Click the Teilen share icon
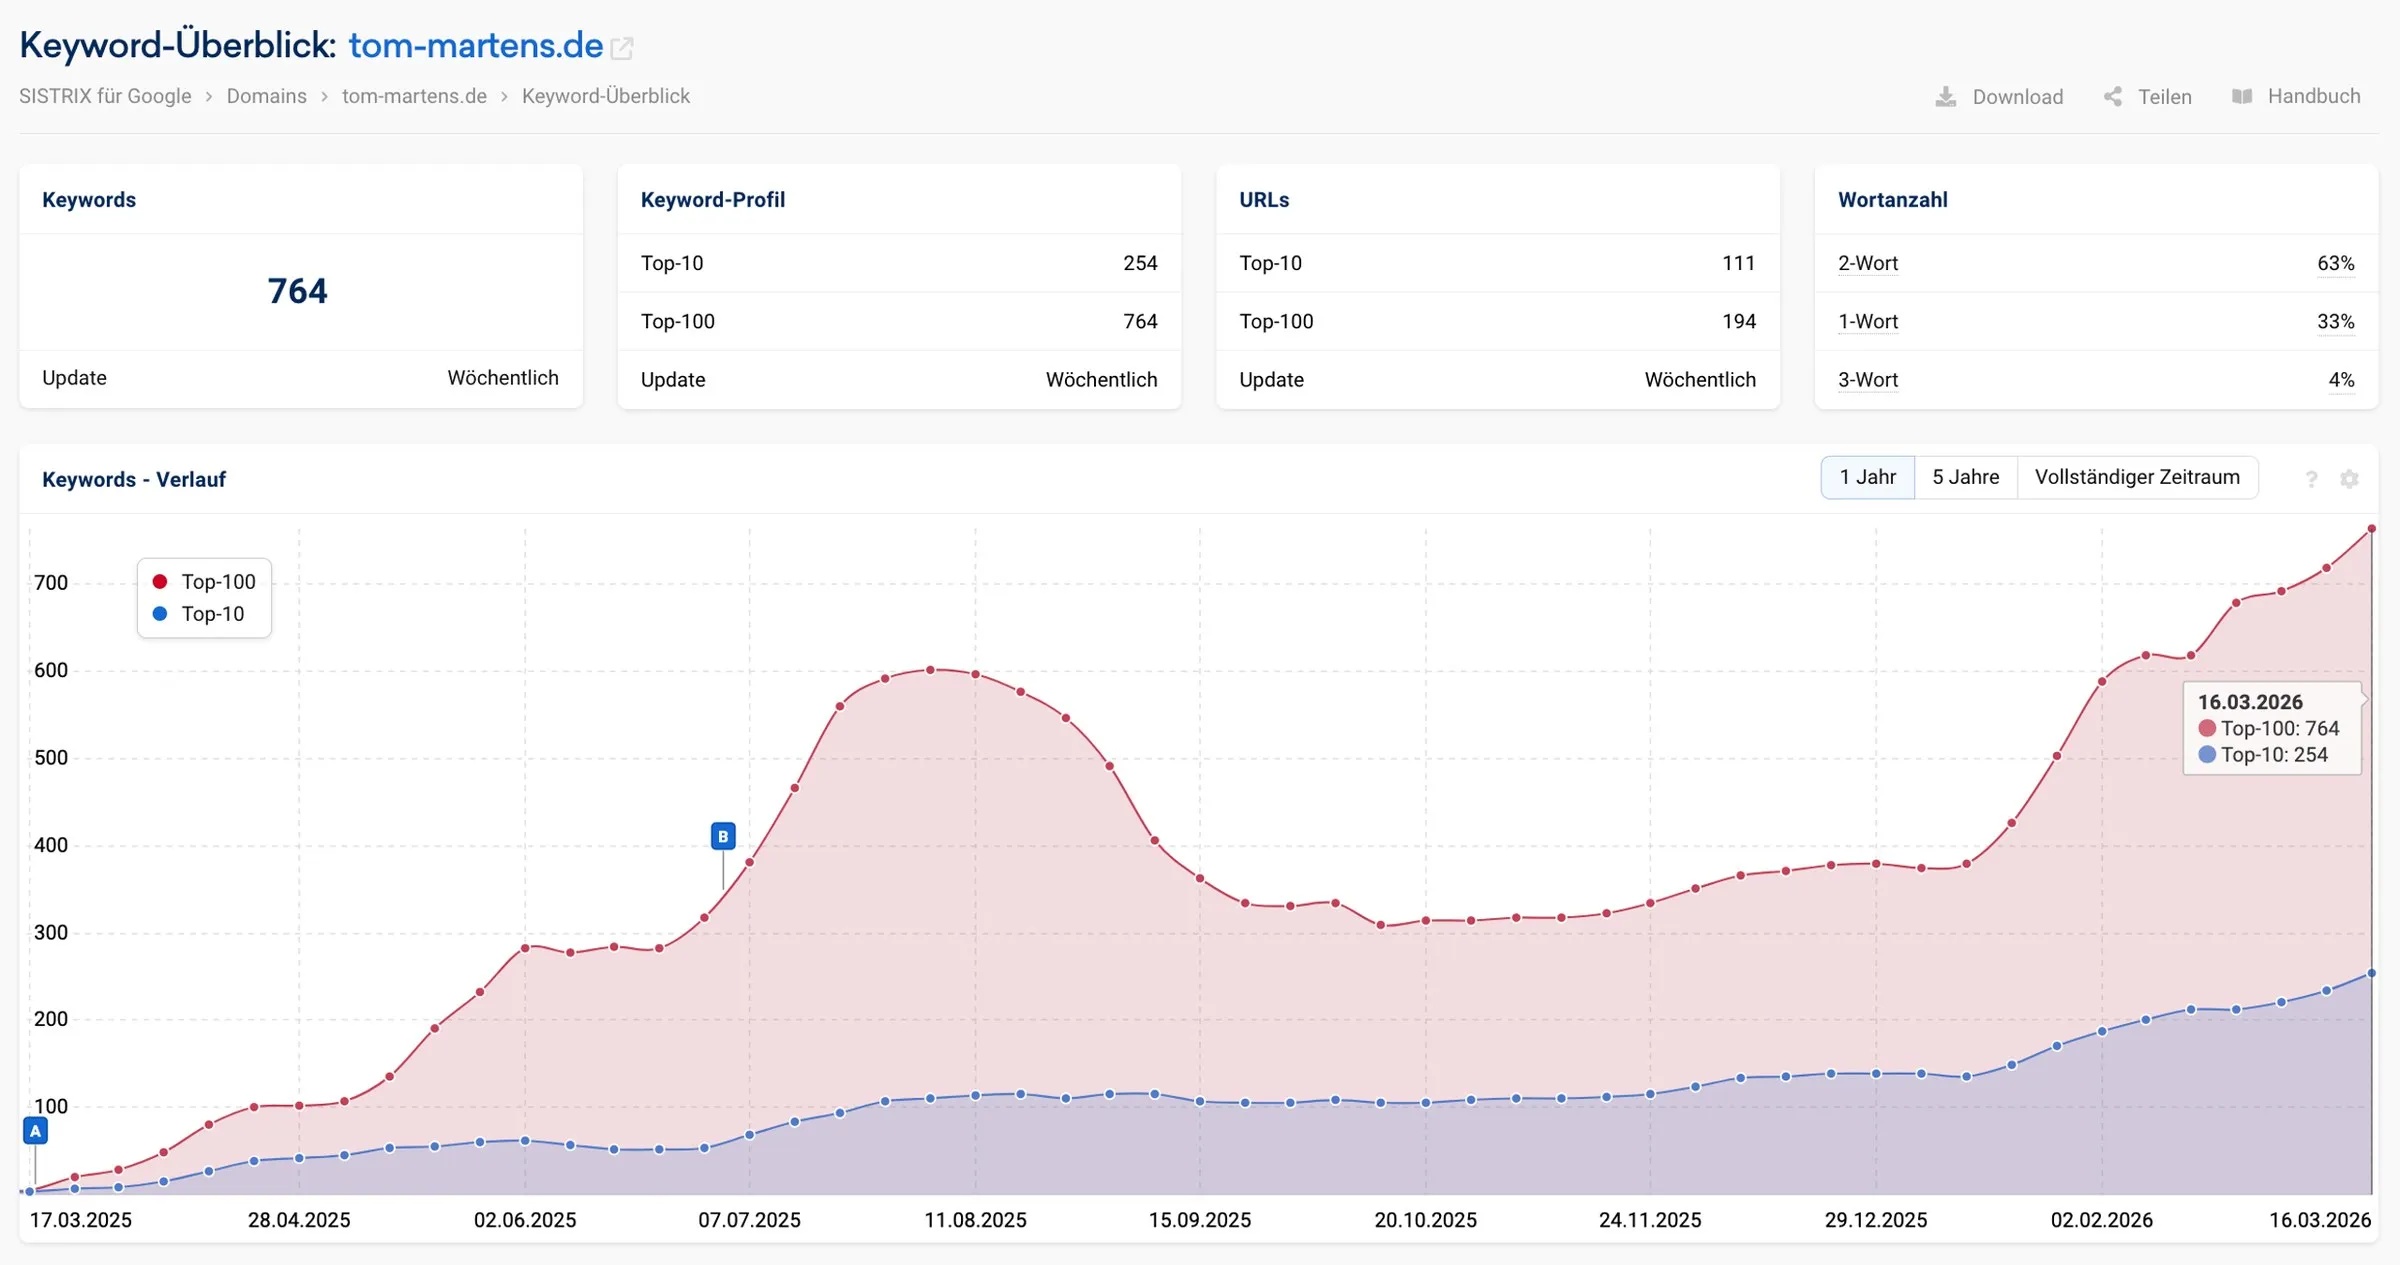 point(2112,96)
